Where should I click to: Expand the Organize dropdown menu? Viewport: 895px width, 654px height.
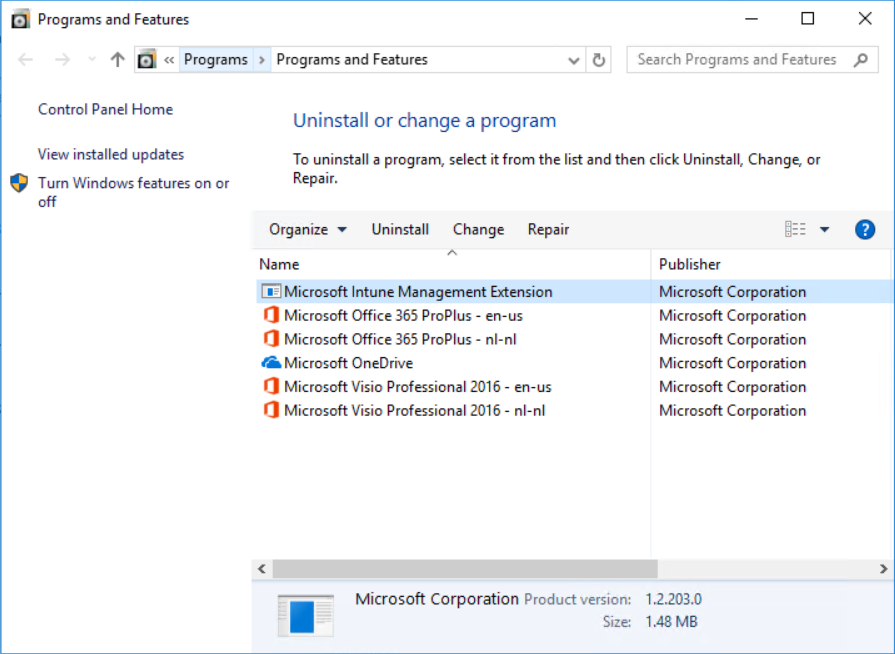tap(308, 229)
